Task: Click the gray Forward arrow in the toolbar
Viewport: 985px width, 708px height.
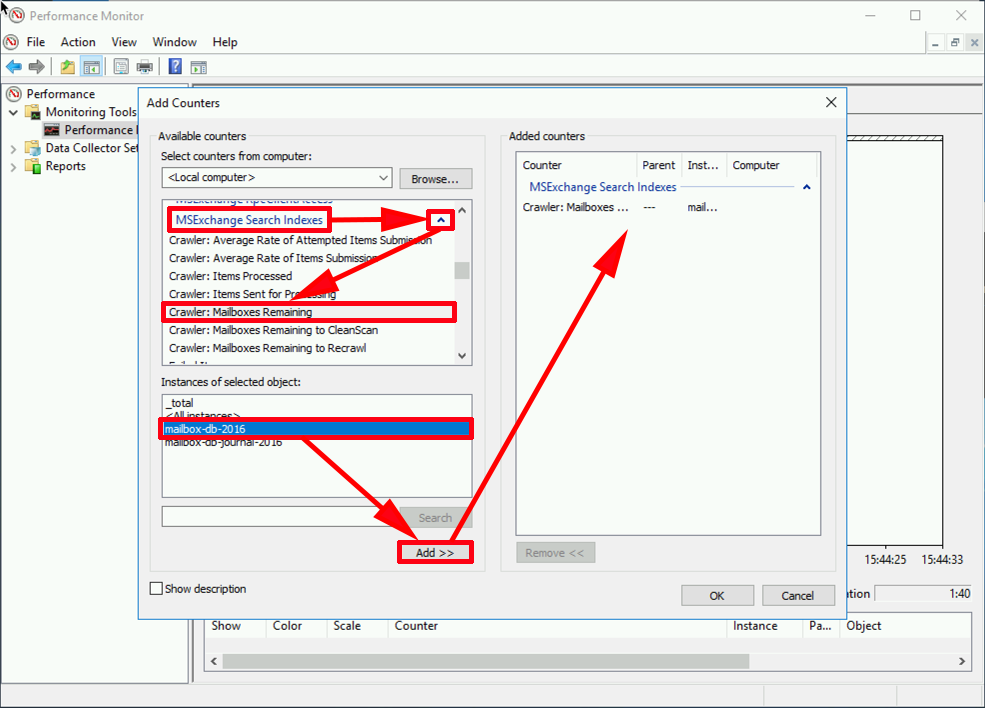Action: point(37,67)
